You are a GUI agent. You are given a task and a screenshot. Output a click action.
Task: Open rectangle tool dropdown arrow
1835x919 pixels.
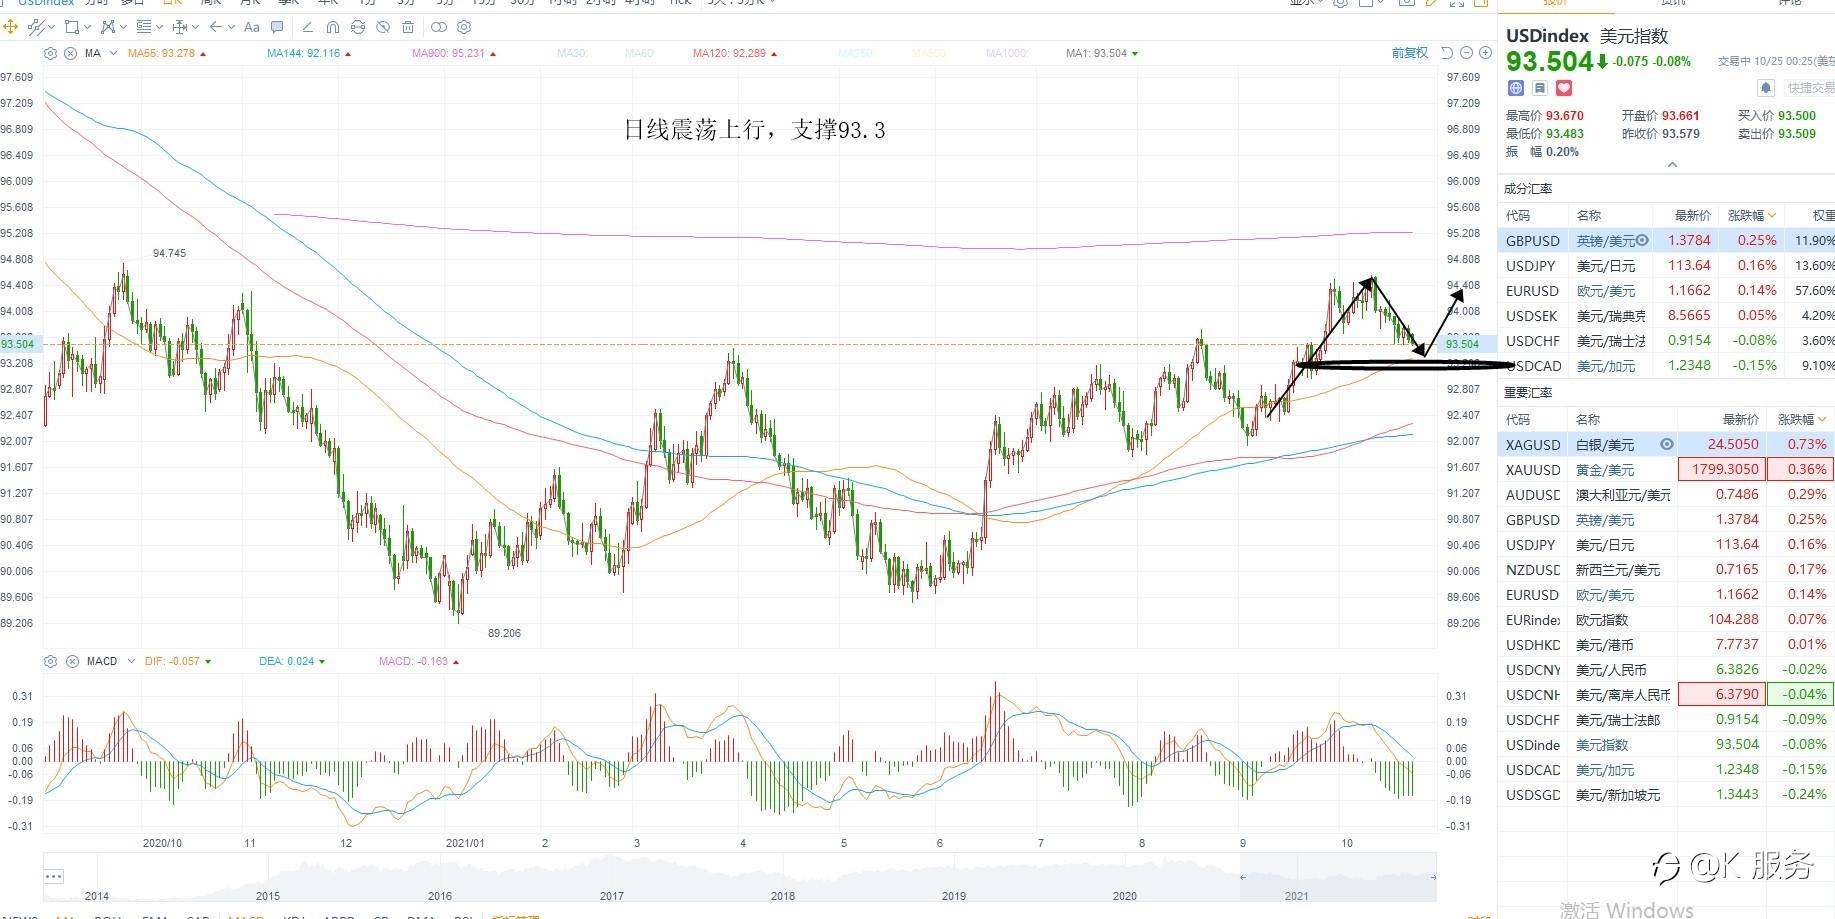(88, 27)
